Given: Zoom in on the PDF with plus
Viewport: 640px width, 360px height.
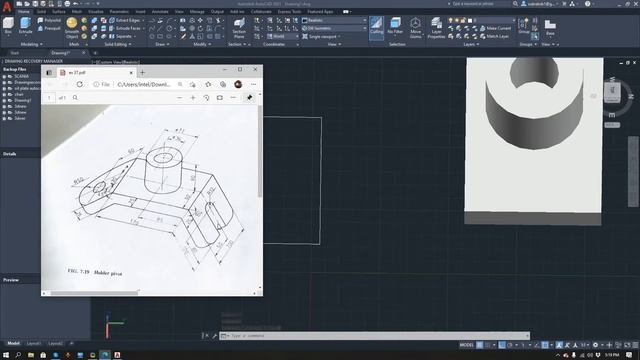Looking at the screenshot, I should click(193, 98).
